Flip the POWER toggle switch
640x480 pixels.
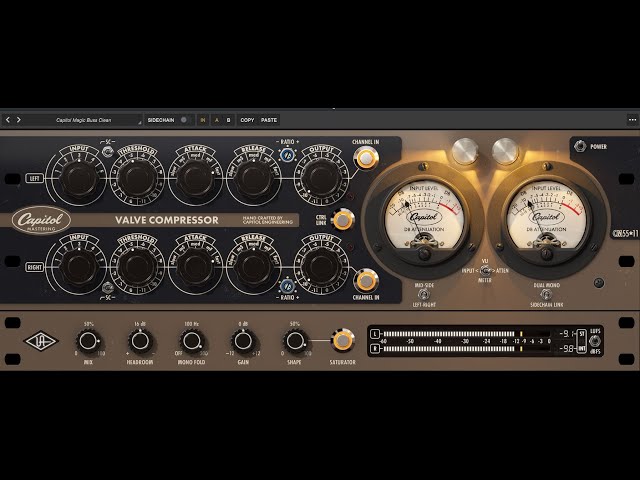[580, 146]
